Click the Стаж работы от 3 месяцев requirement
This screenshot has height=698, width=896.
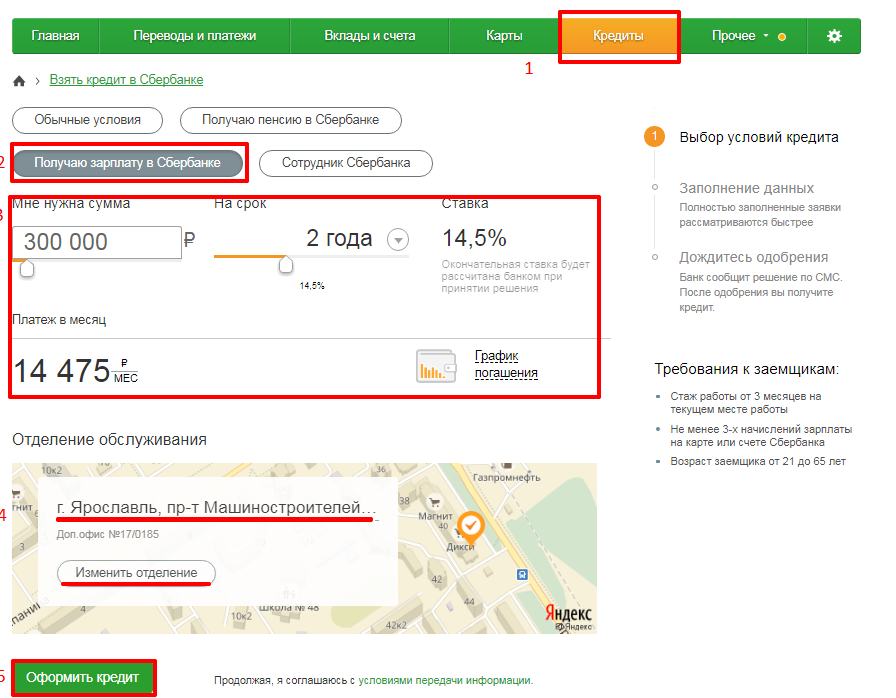pos(746,403)
